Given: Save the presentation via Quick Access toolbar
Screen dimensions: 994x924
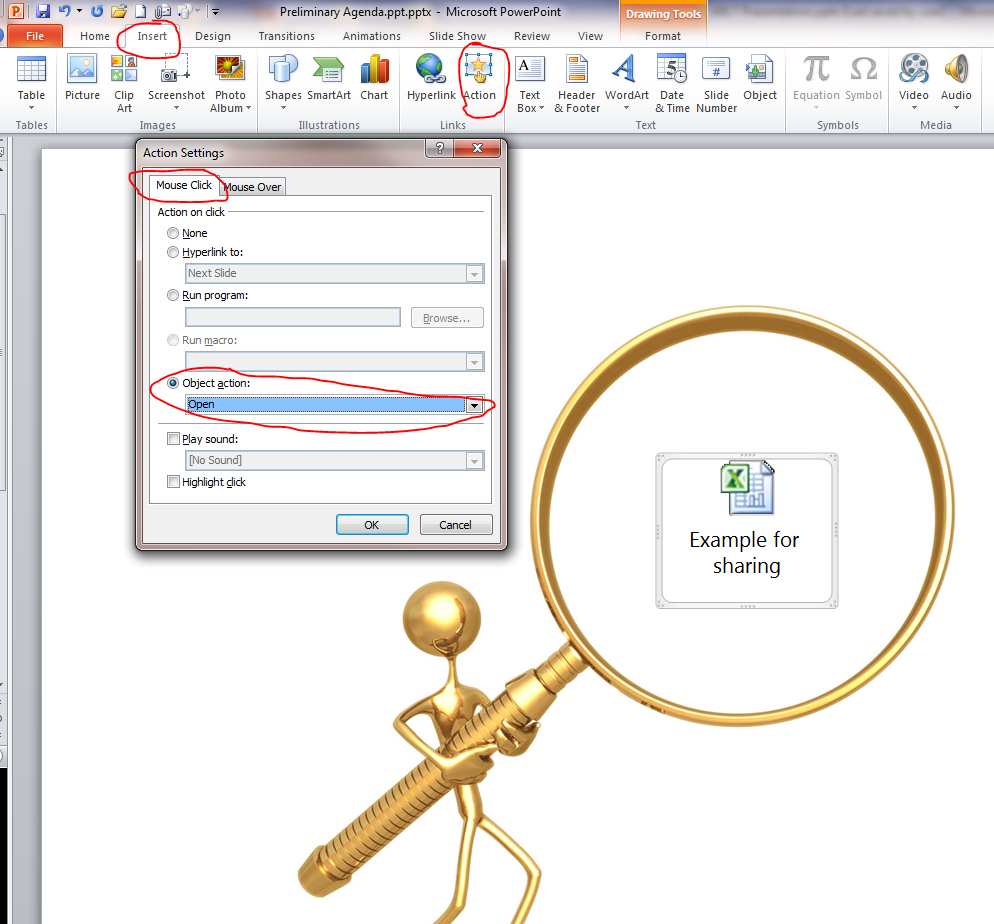Looking at the screenshot, I should (42, 10).
